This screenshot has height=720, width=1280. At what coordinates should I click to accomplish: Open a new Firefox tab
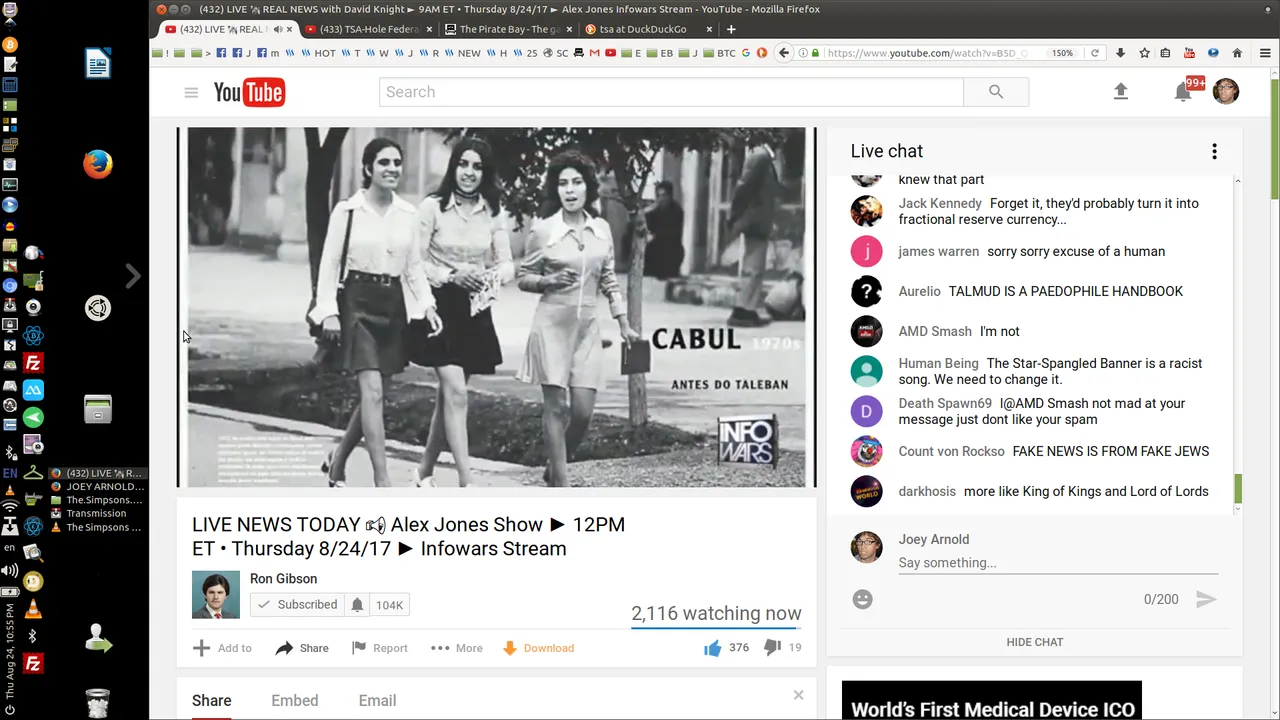tap(731, 29)
